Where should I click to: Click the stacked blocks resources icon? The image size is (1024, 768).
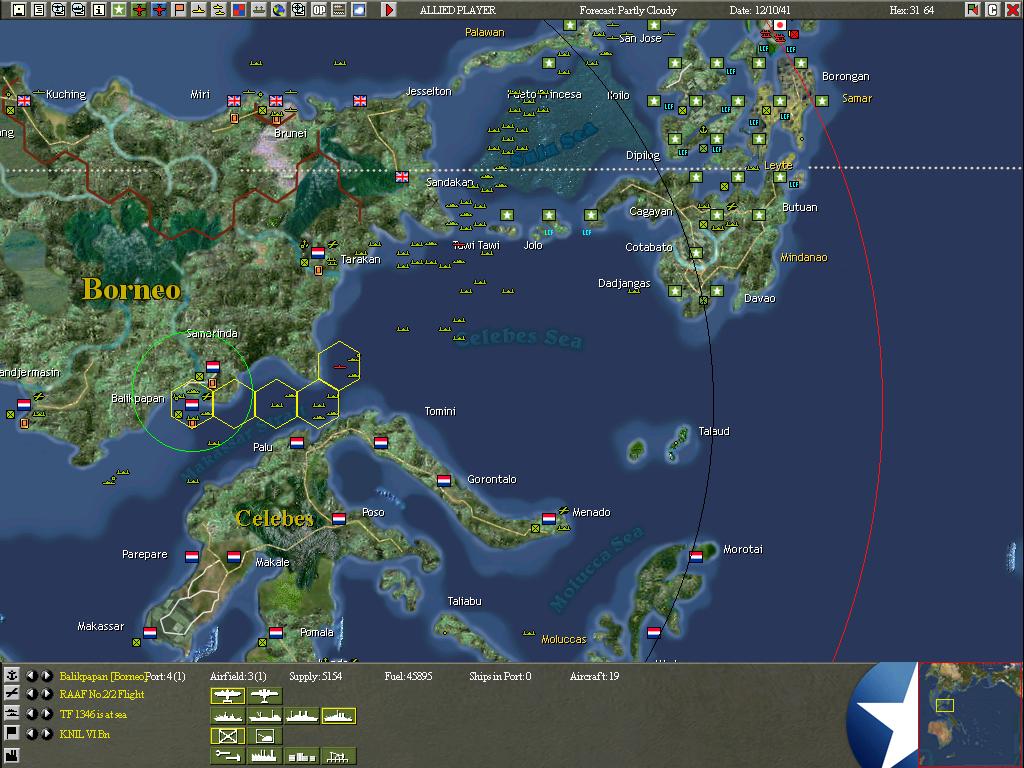302,756
